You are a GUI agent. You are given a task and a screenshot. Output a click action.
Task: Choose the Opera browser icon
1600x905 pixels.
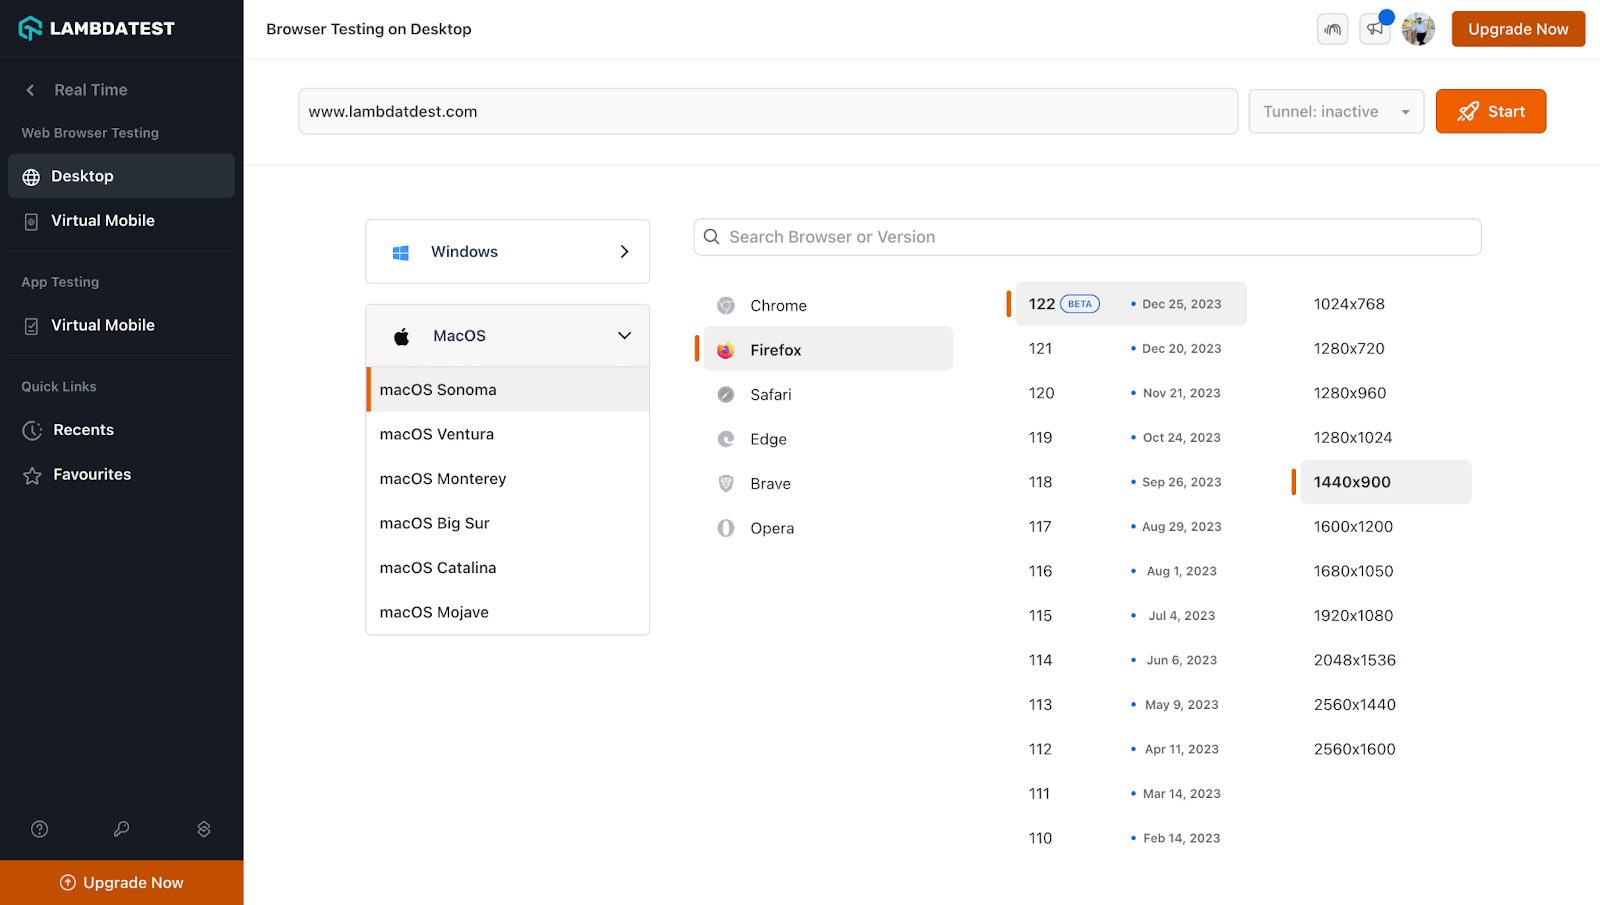(726, 528)
